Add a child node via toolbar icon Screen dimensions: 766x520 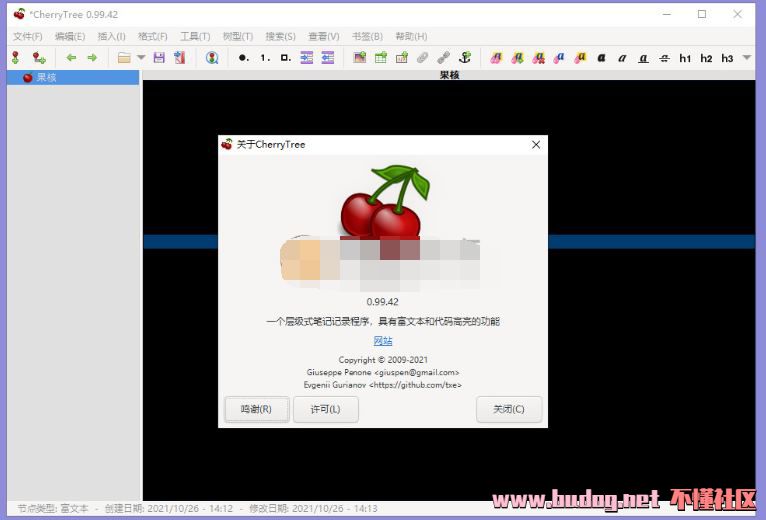click(39, 58)
